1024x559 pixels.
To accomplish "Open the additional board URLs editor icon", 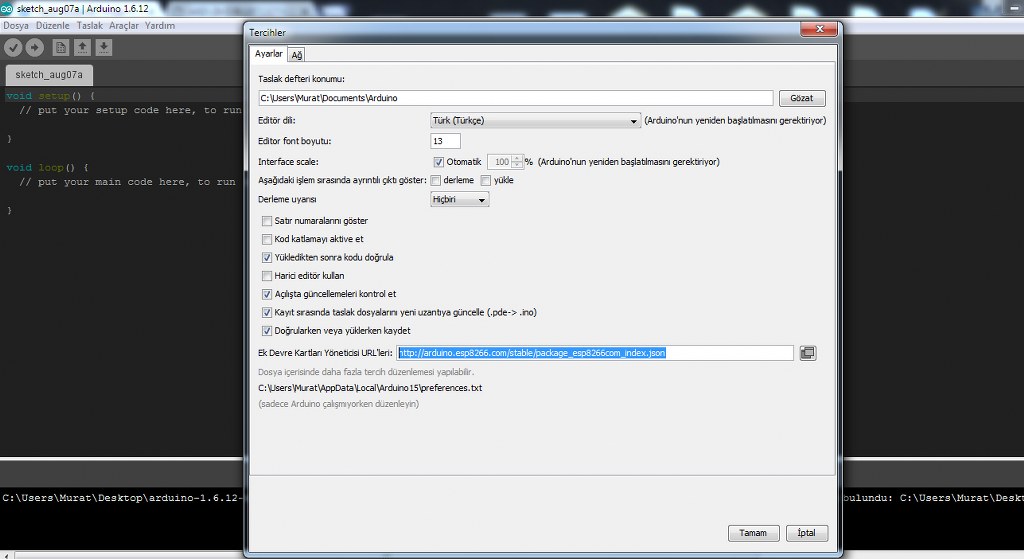I will [808, 353].
